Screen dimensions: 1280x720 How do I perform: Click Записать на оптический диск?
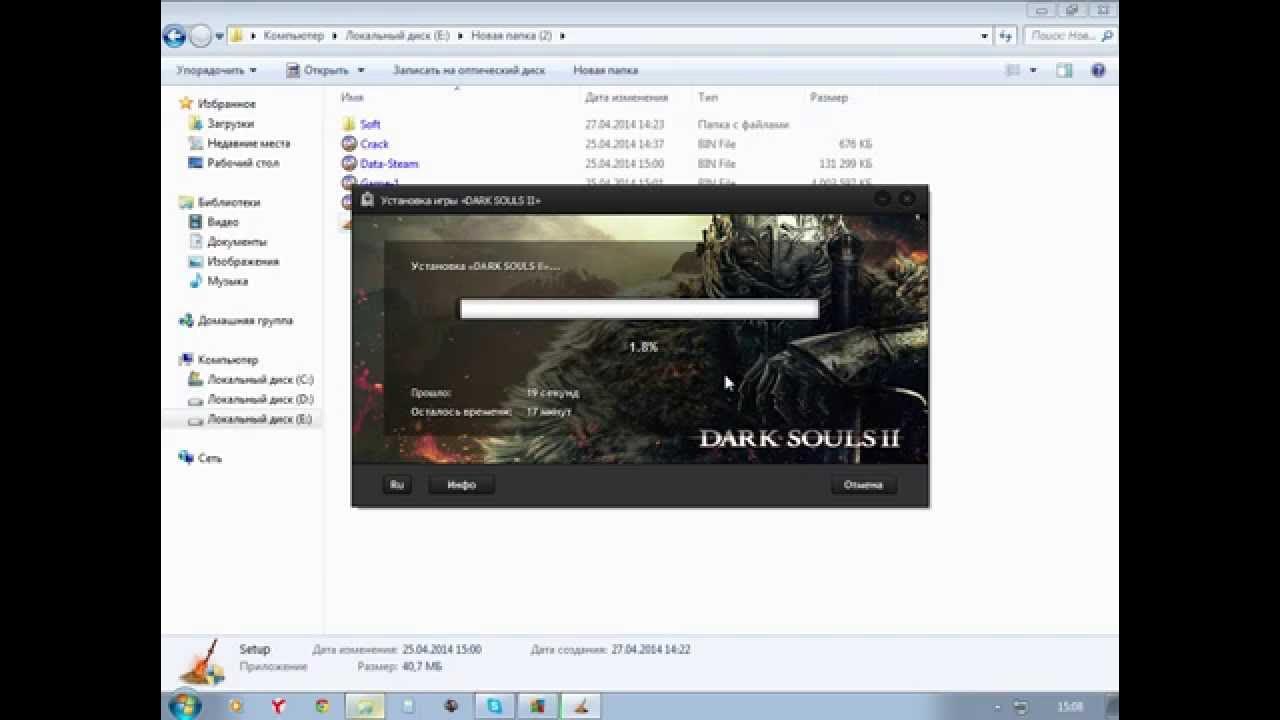point(469,70)
